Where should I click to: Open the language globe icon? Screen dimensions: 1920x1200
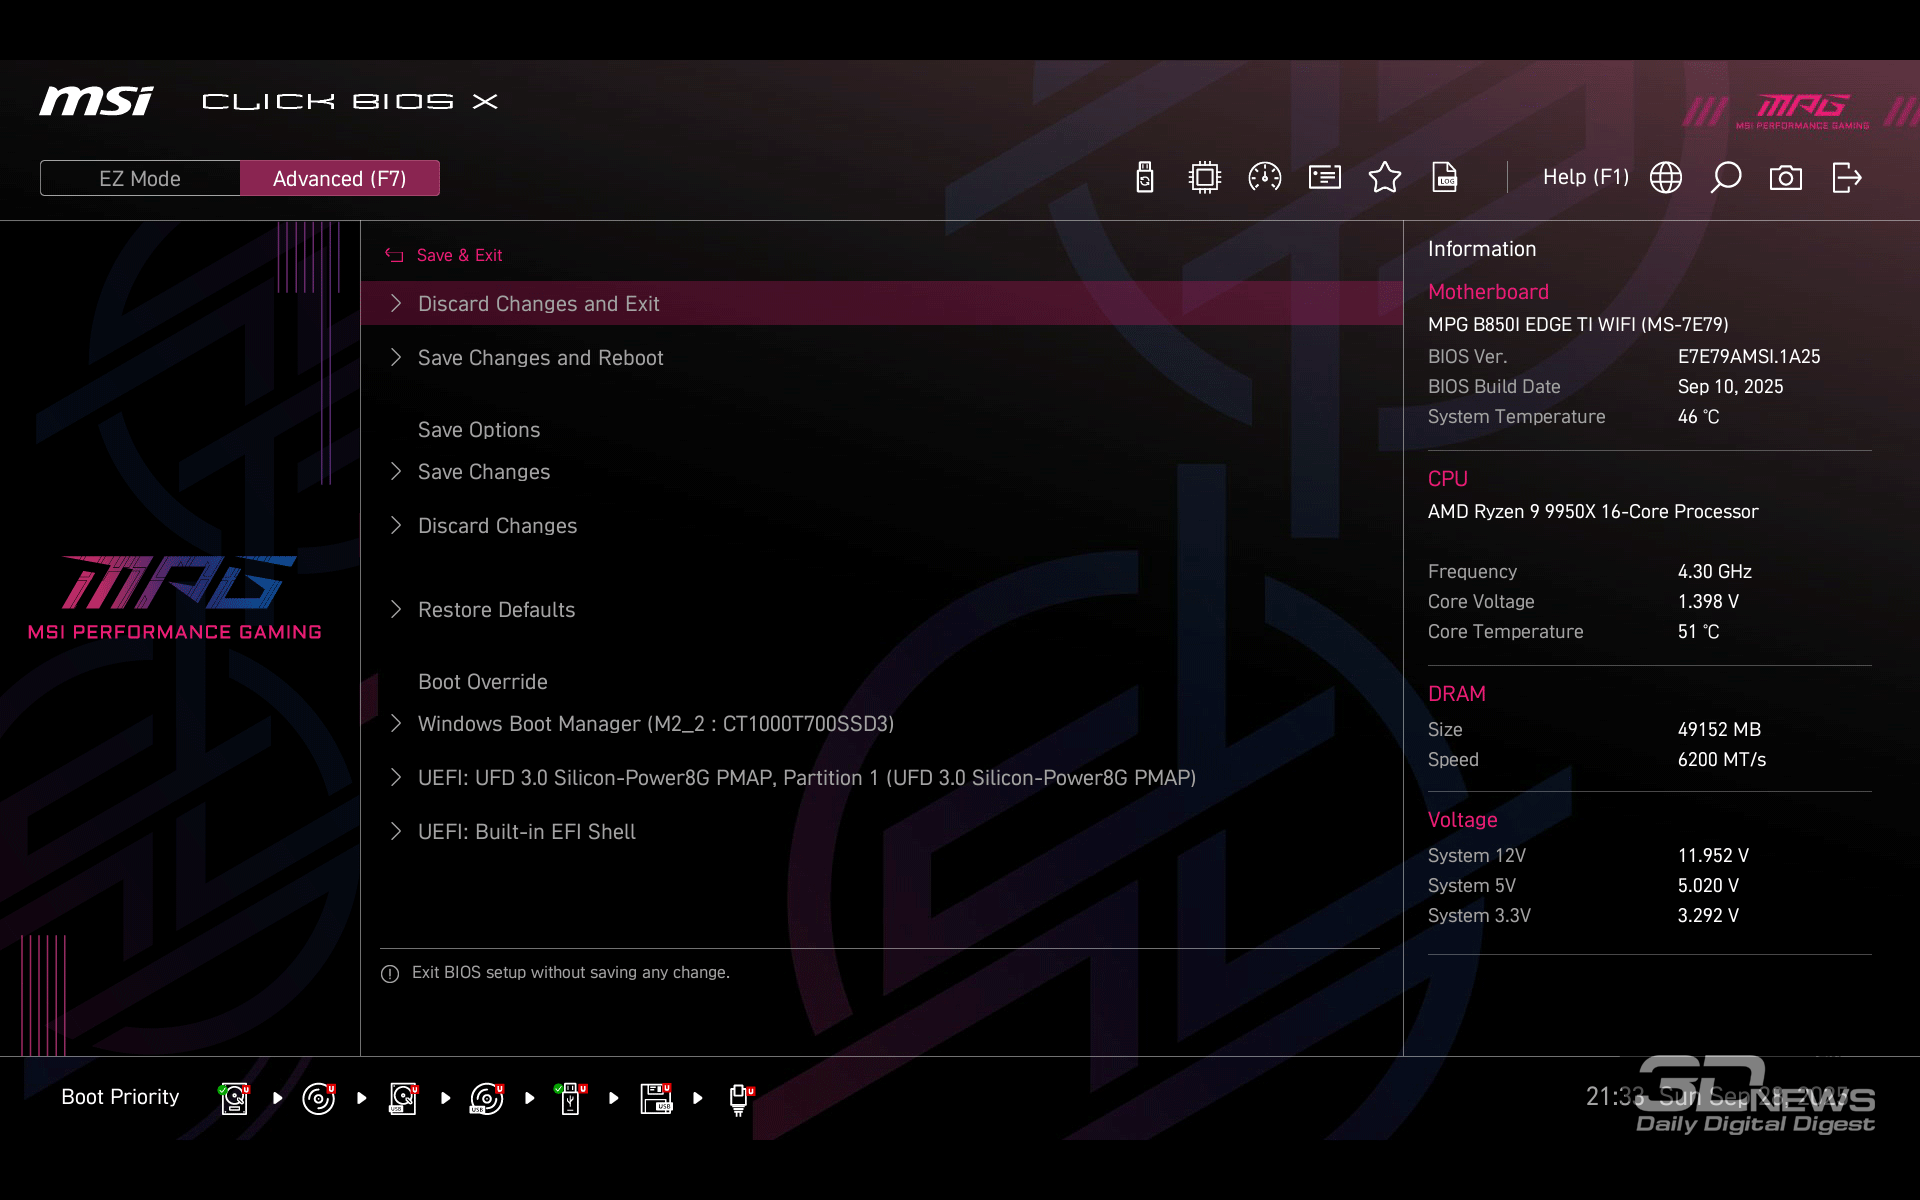[x=1666, y=178]
